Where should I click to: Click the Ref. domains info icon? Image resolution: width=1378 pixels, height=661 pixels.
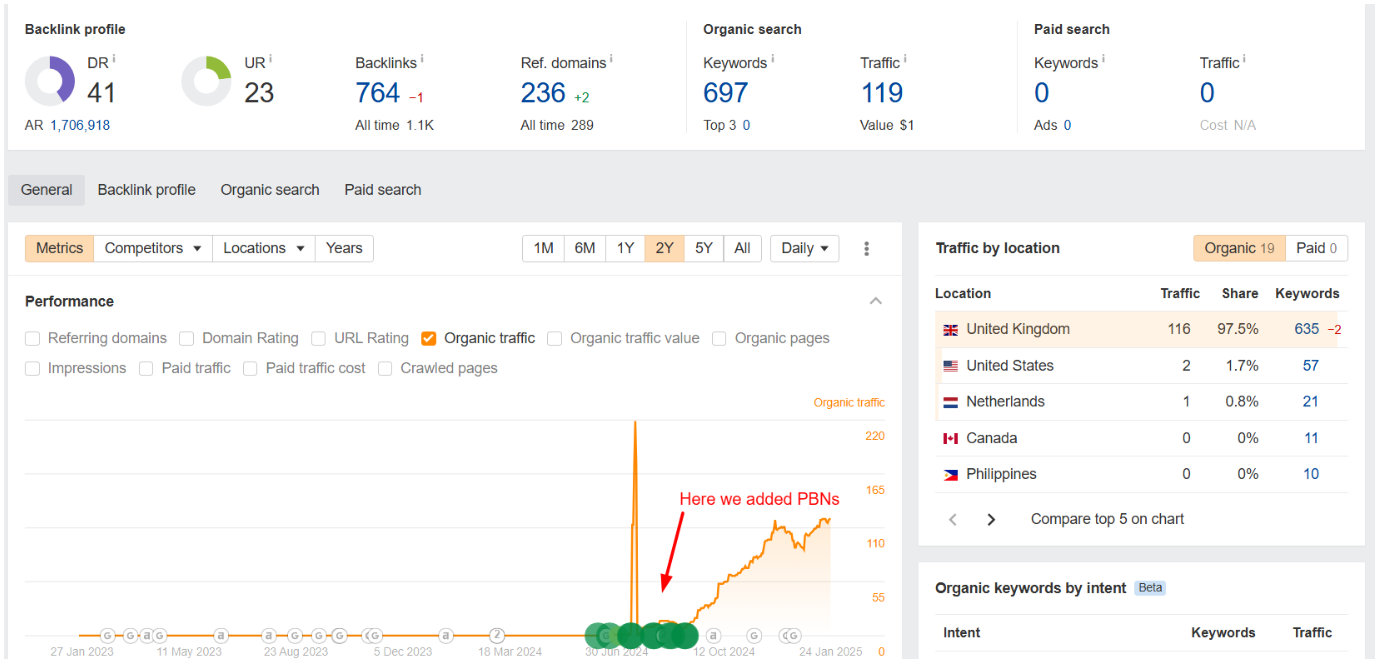click(611, 59)
